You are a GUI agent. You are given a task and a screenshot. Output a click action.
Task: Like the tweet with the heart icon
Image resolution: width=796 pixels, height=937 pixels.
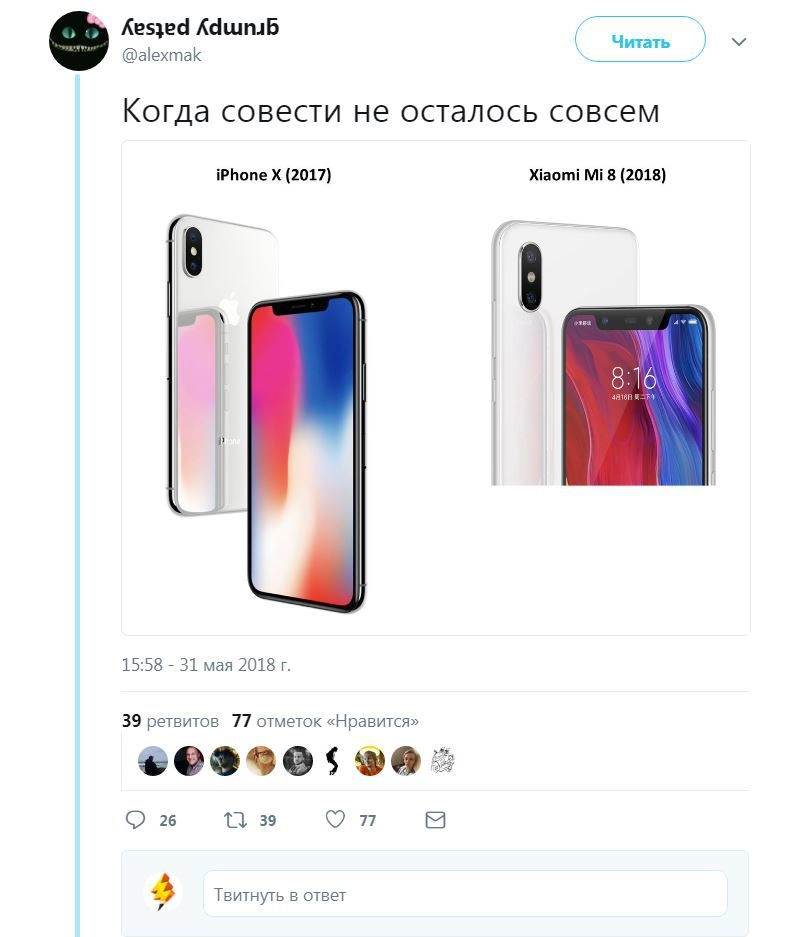(335, 819)
